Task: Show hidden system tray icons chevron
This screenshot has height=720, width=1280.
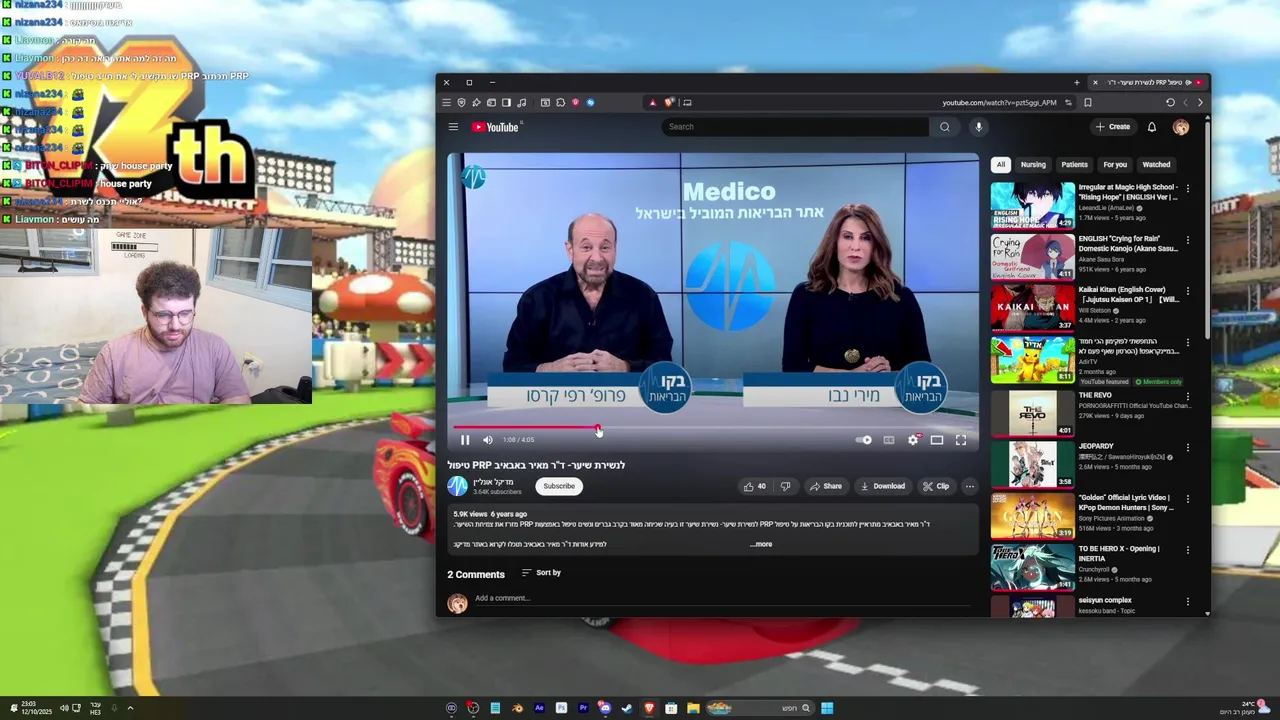Action: (130, 708)
